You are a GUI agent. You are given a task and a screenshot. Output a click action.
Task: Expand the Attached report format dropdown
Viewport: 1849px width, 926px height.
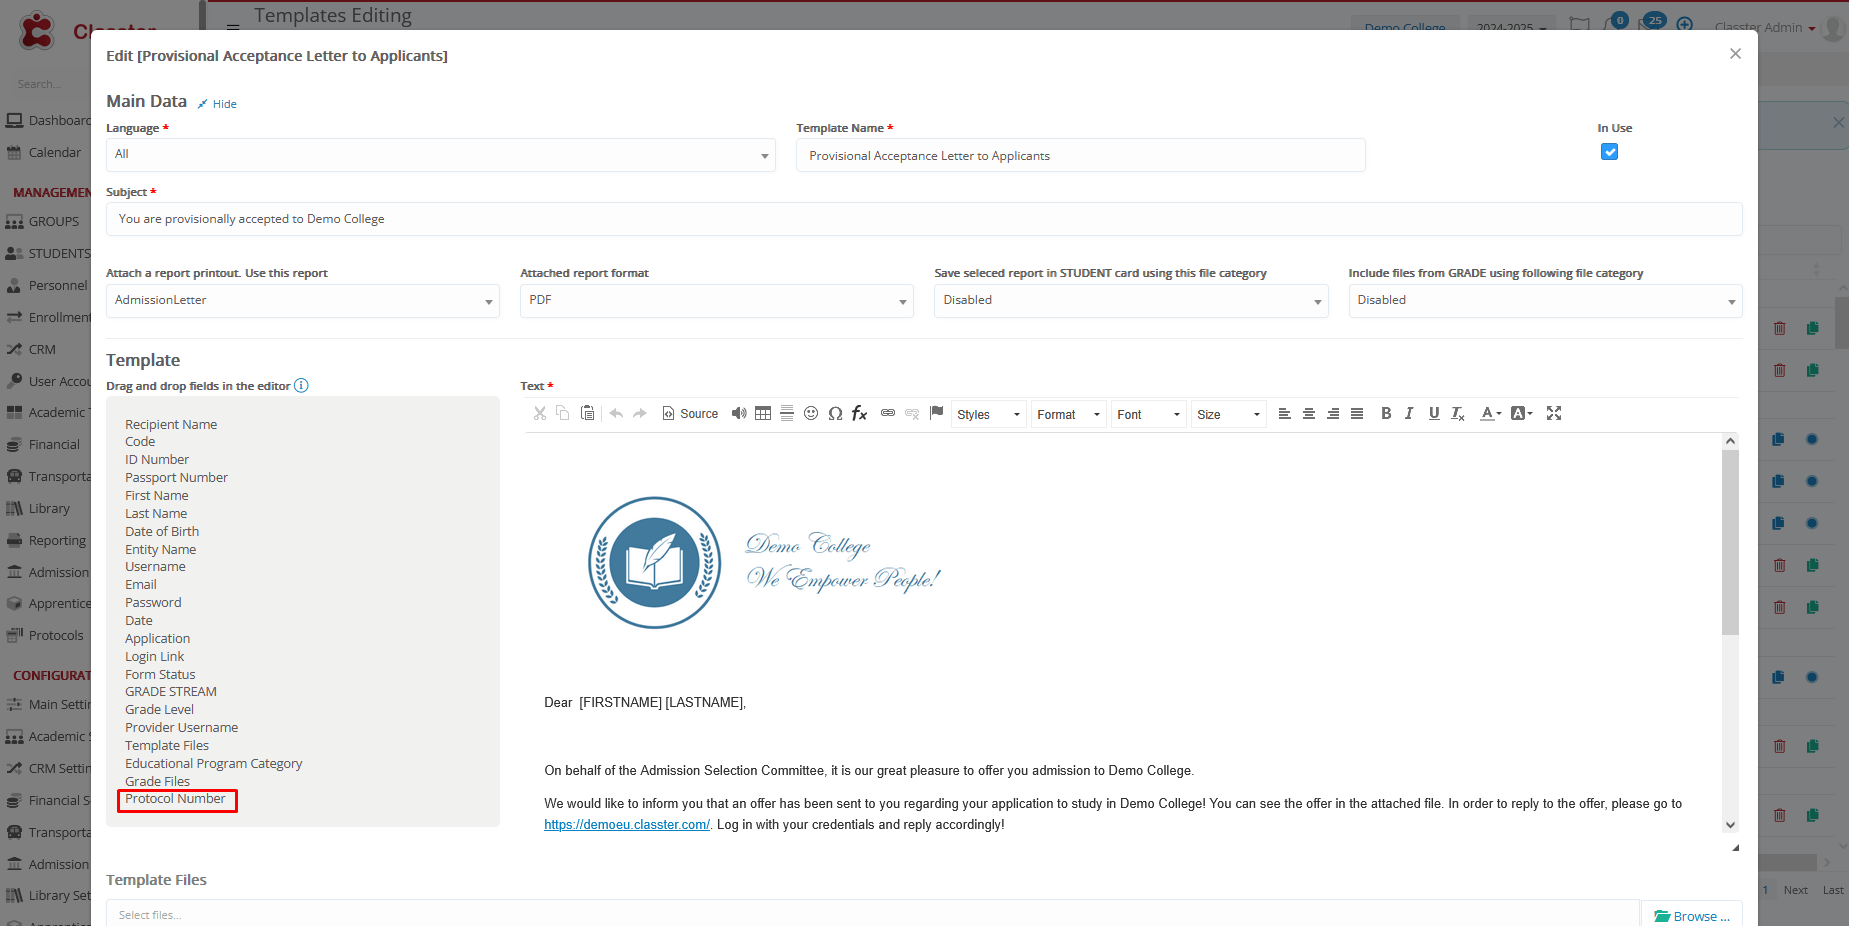[x=716, y=301]
